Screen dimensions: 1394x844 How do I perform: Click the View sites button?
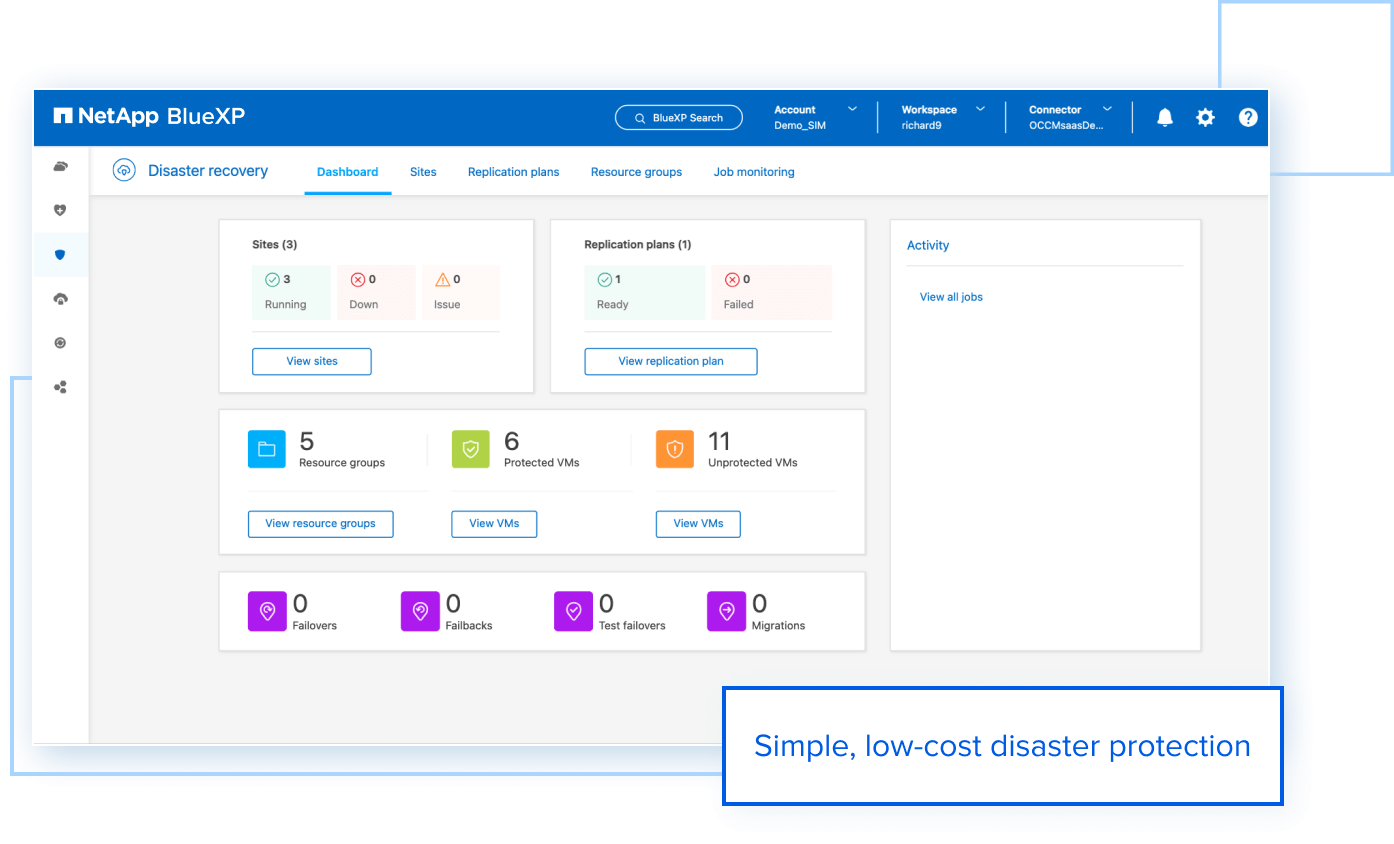pos(311,361)
